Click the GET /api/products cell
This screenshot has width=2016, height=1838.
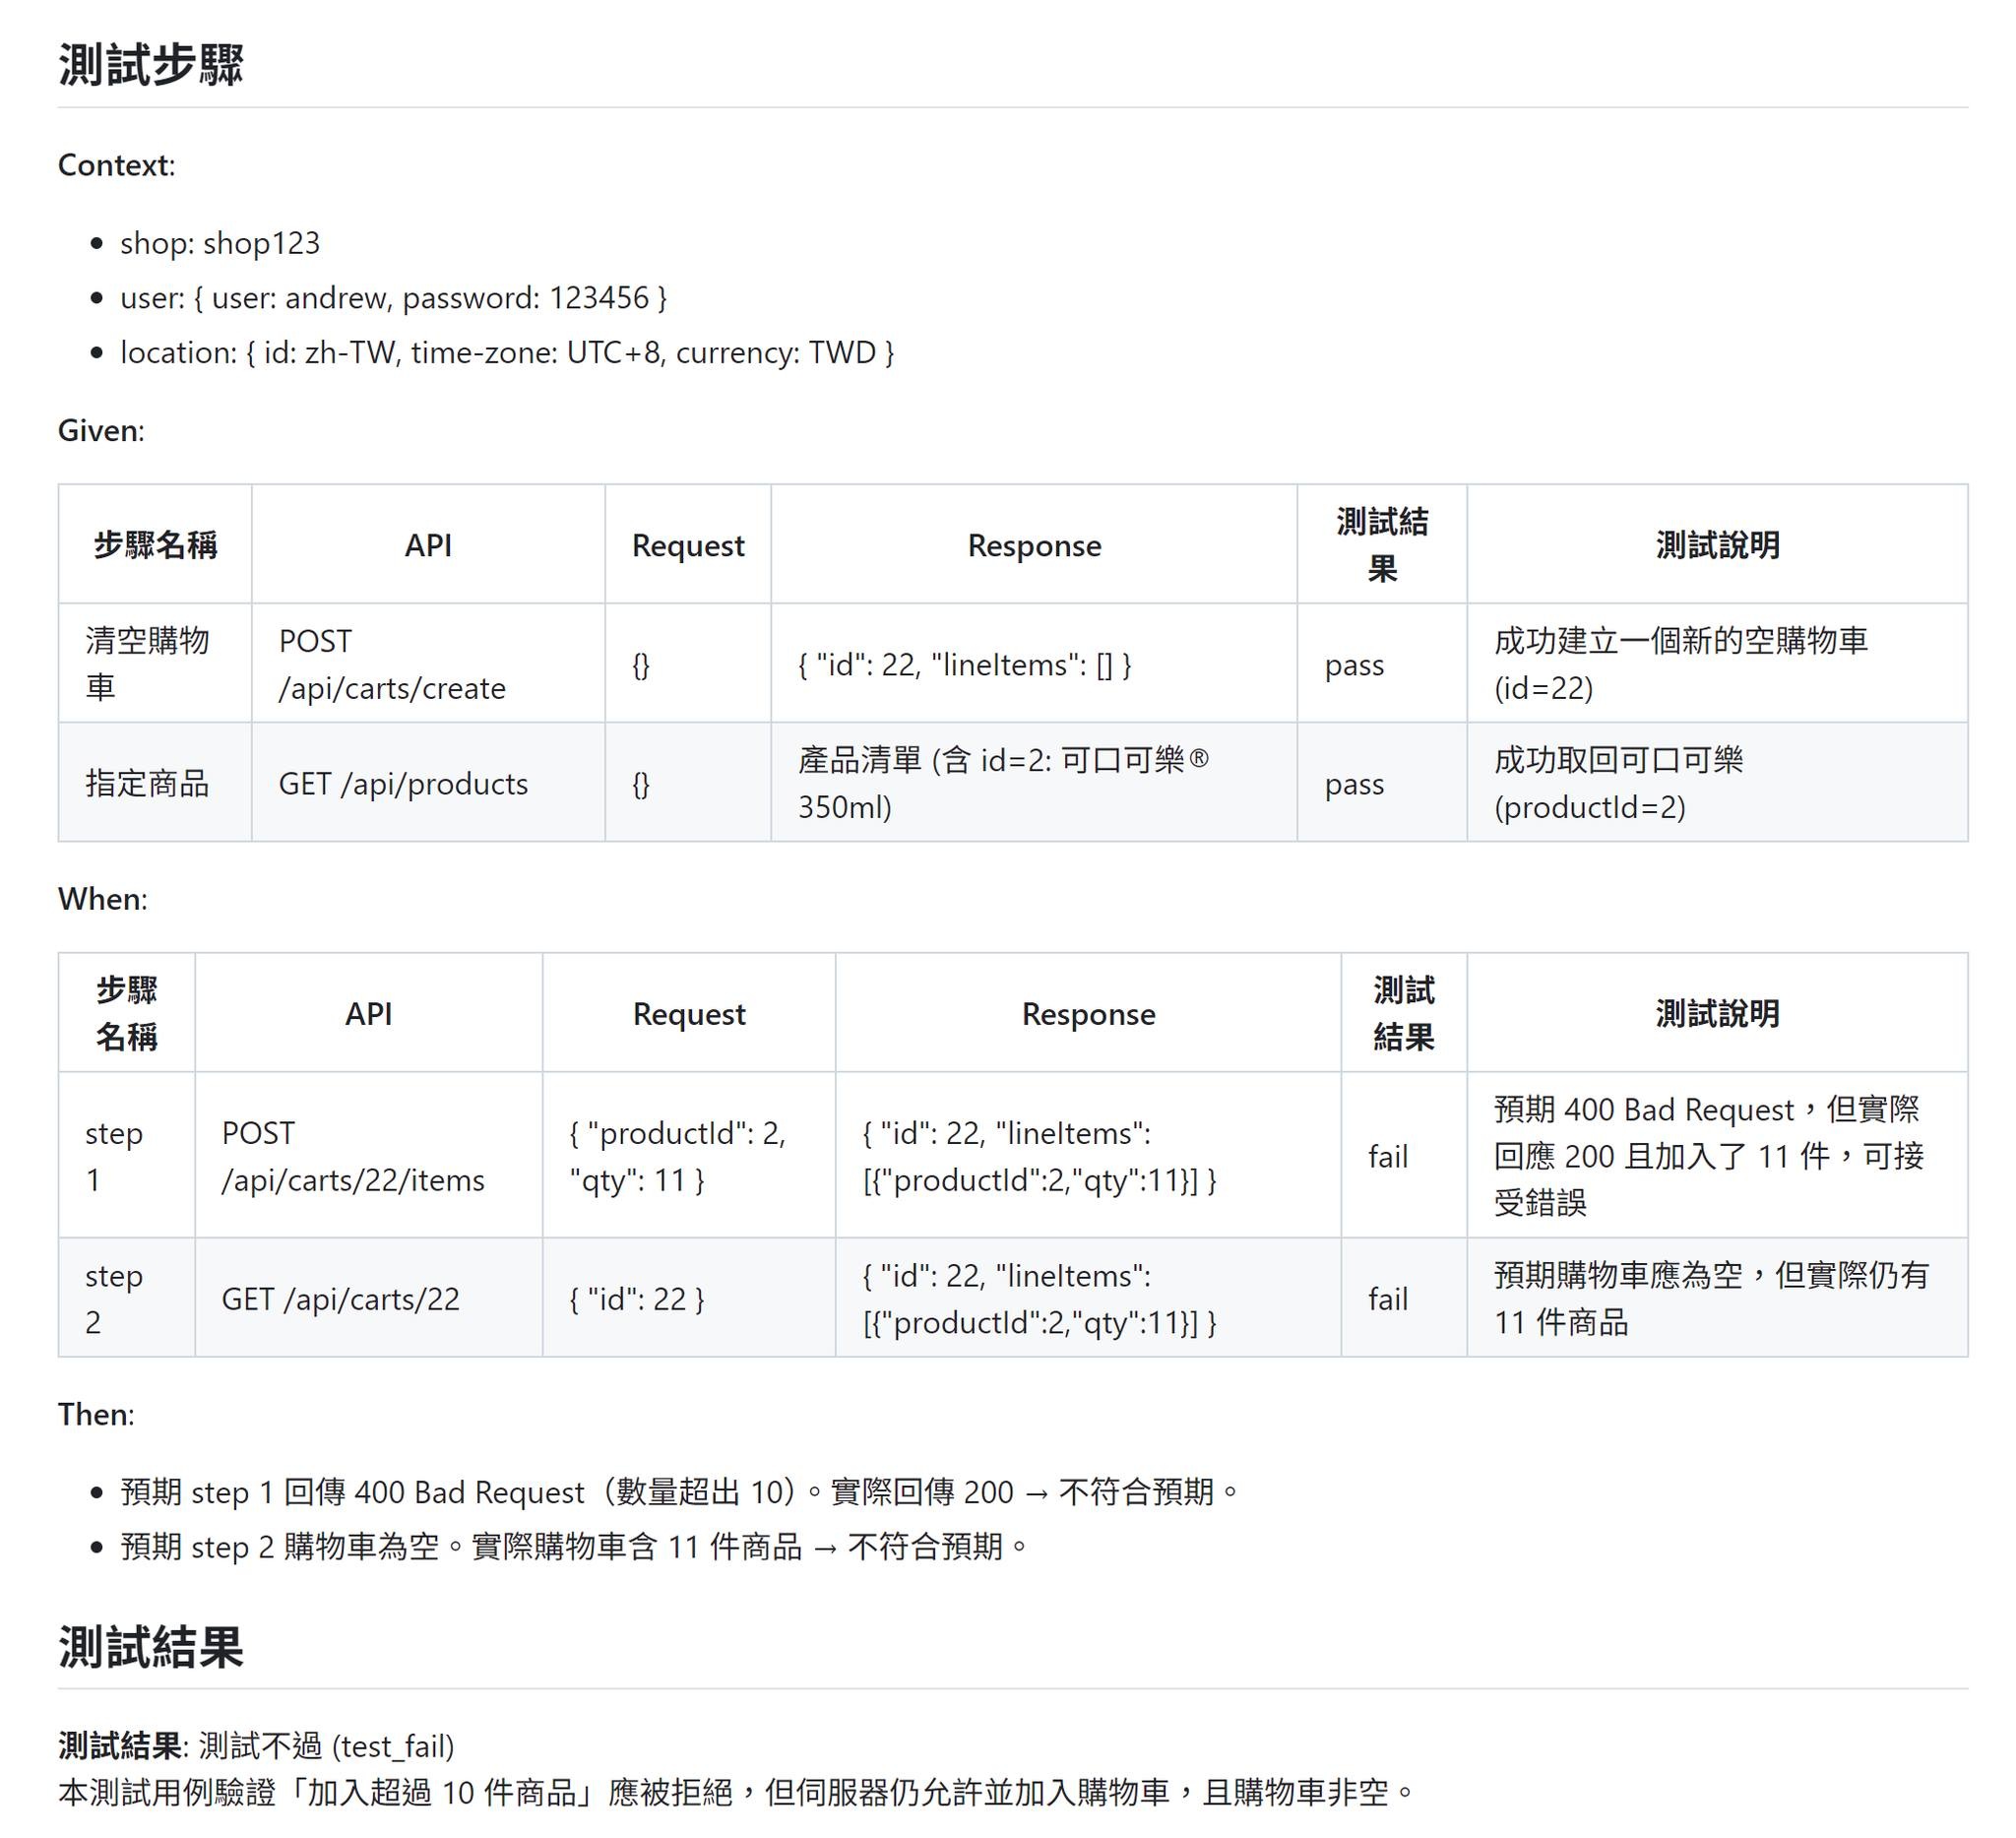pyautogui.click(x=403, y=784)
